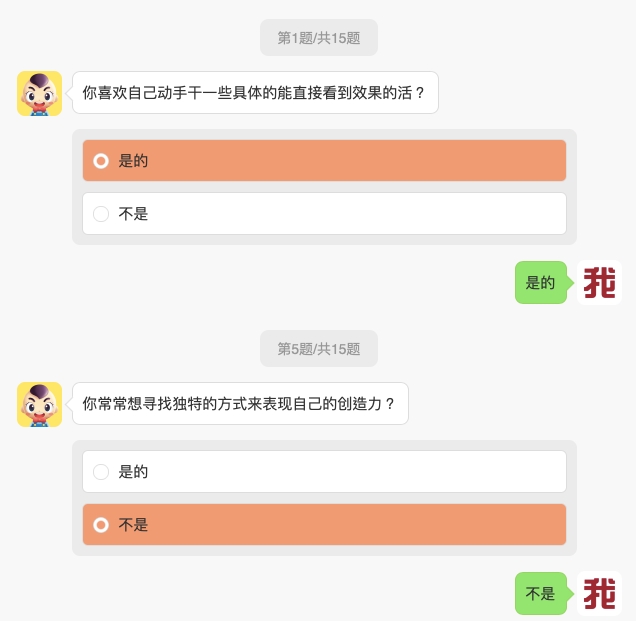Click the 第5题/共15题 progress label
636x621 pixels.
(319, 348)
